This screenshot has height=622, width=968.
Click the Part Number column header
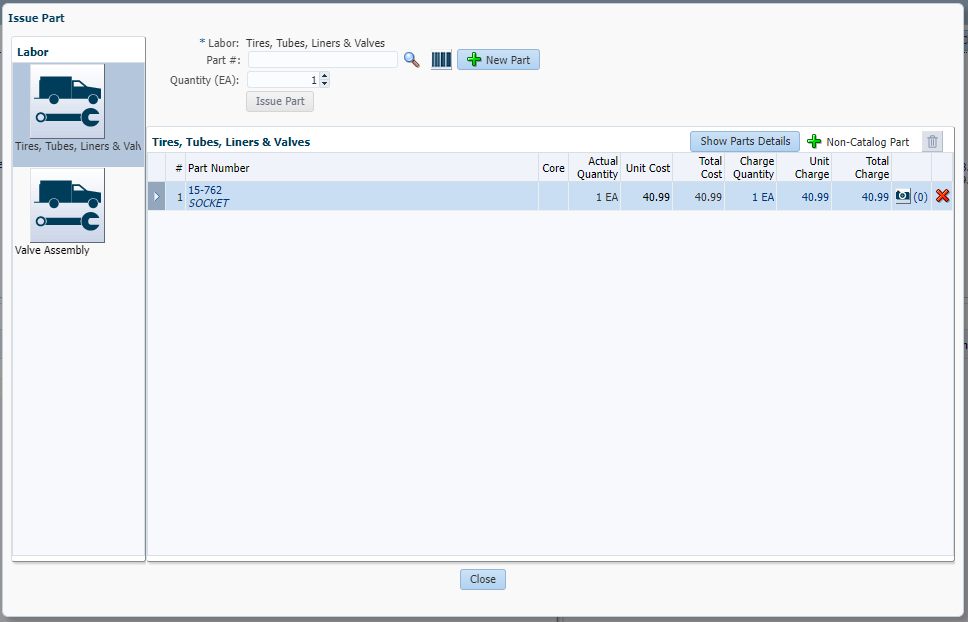coord(219,168)
